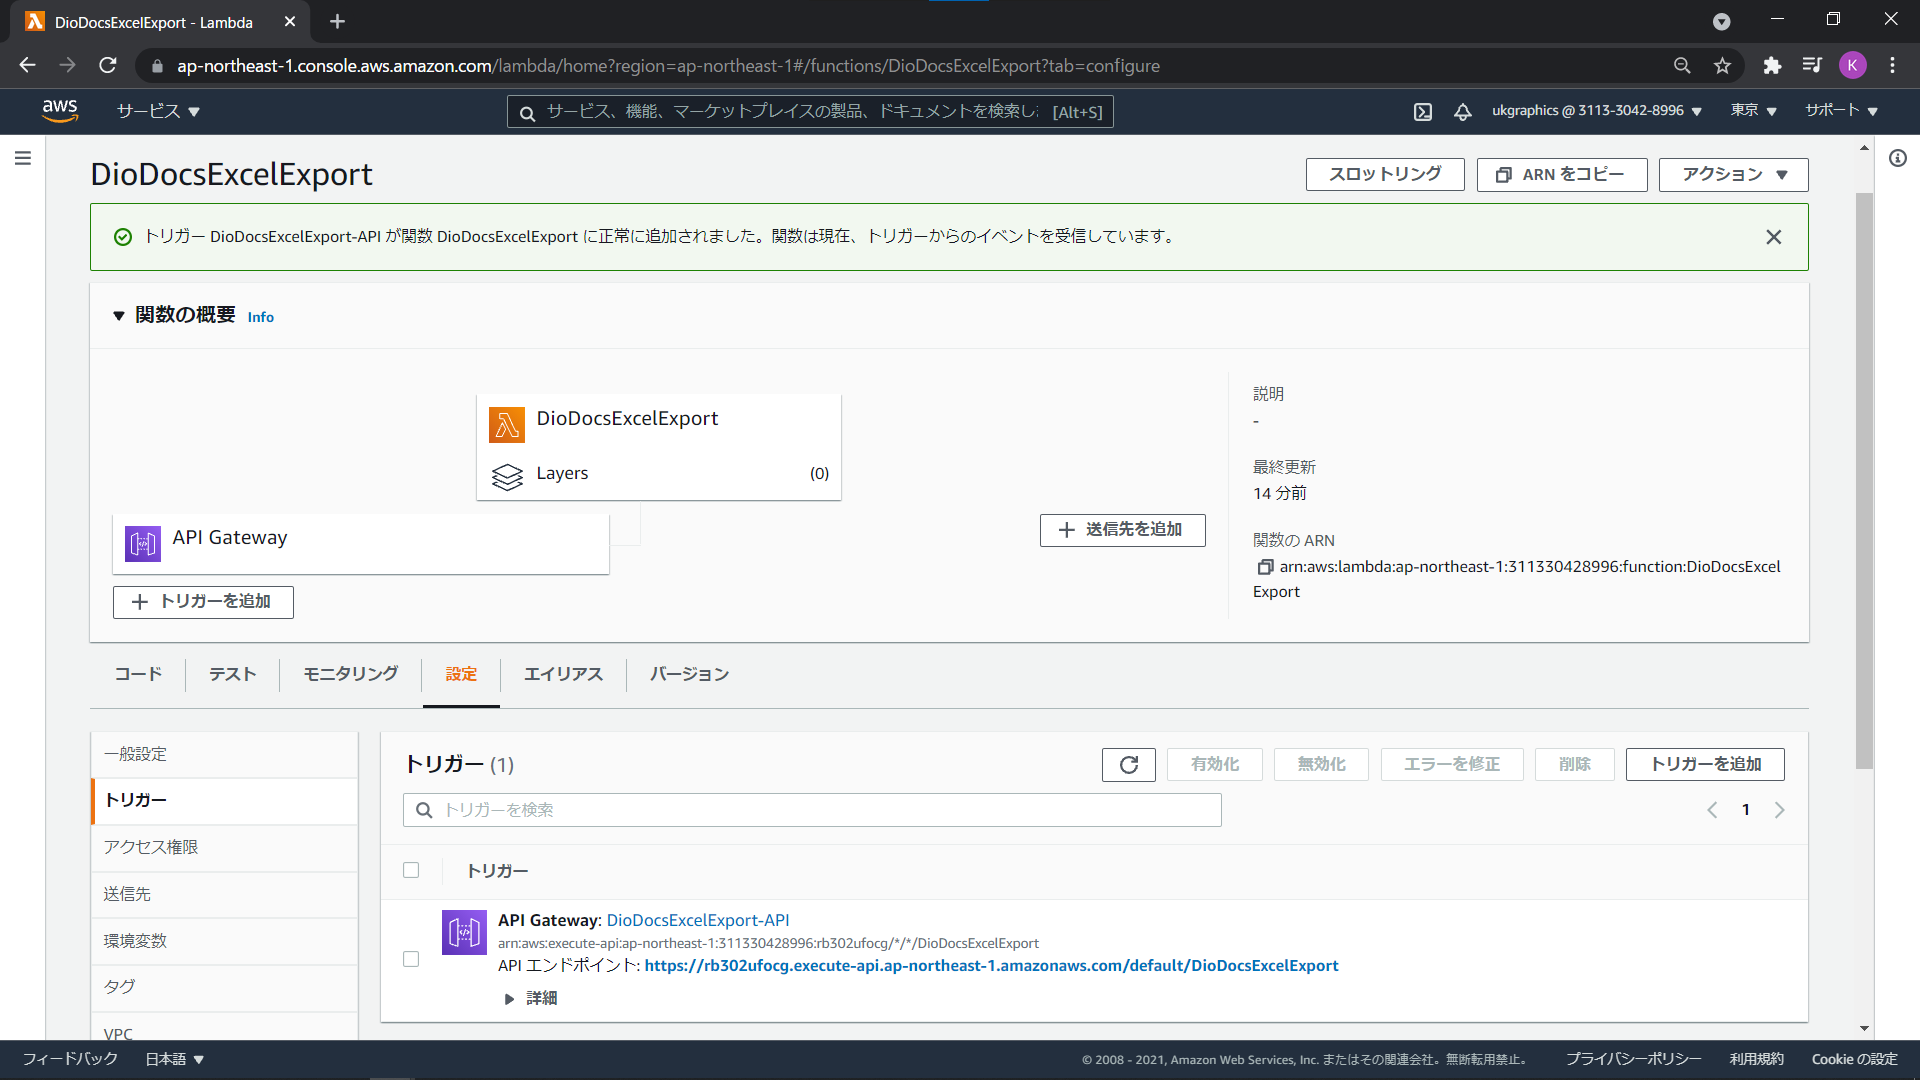Select the 設定 tab
This screenshot has height=1080, width=1920.
[461, 675]
